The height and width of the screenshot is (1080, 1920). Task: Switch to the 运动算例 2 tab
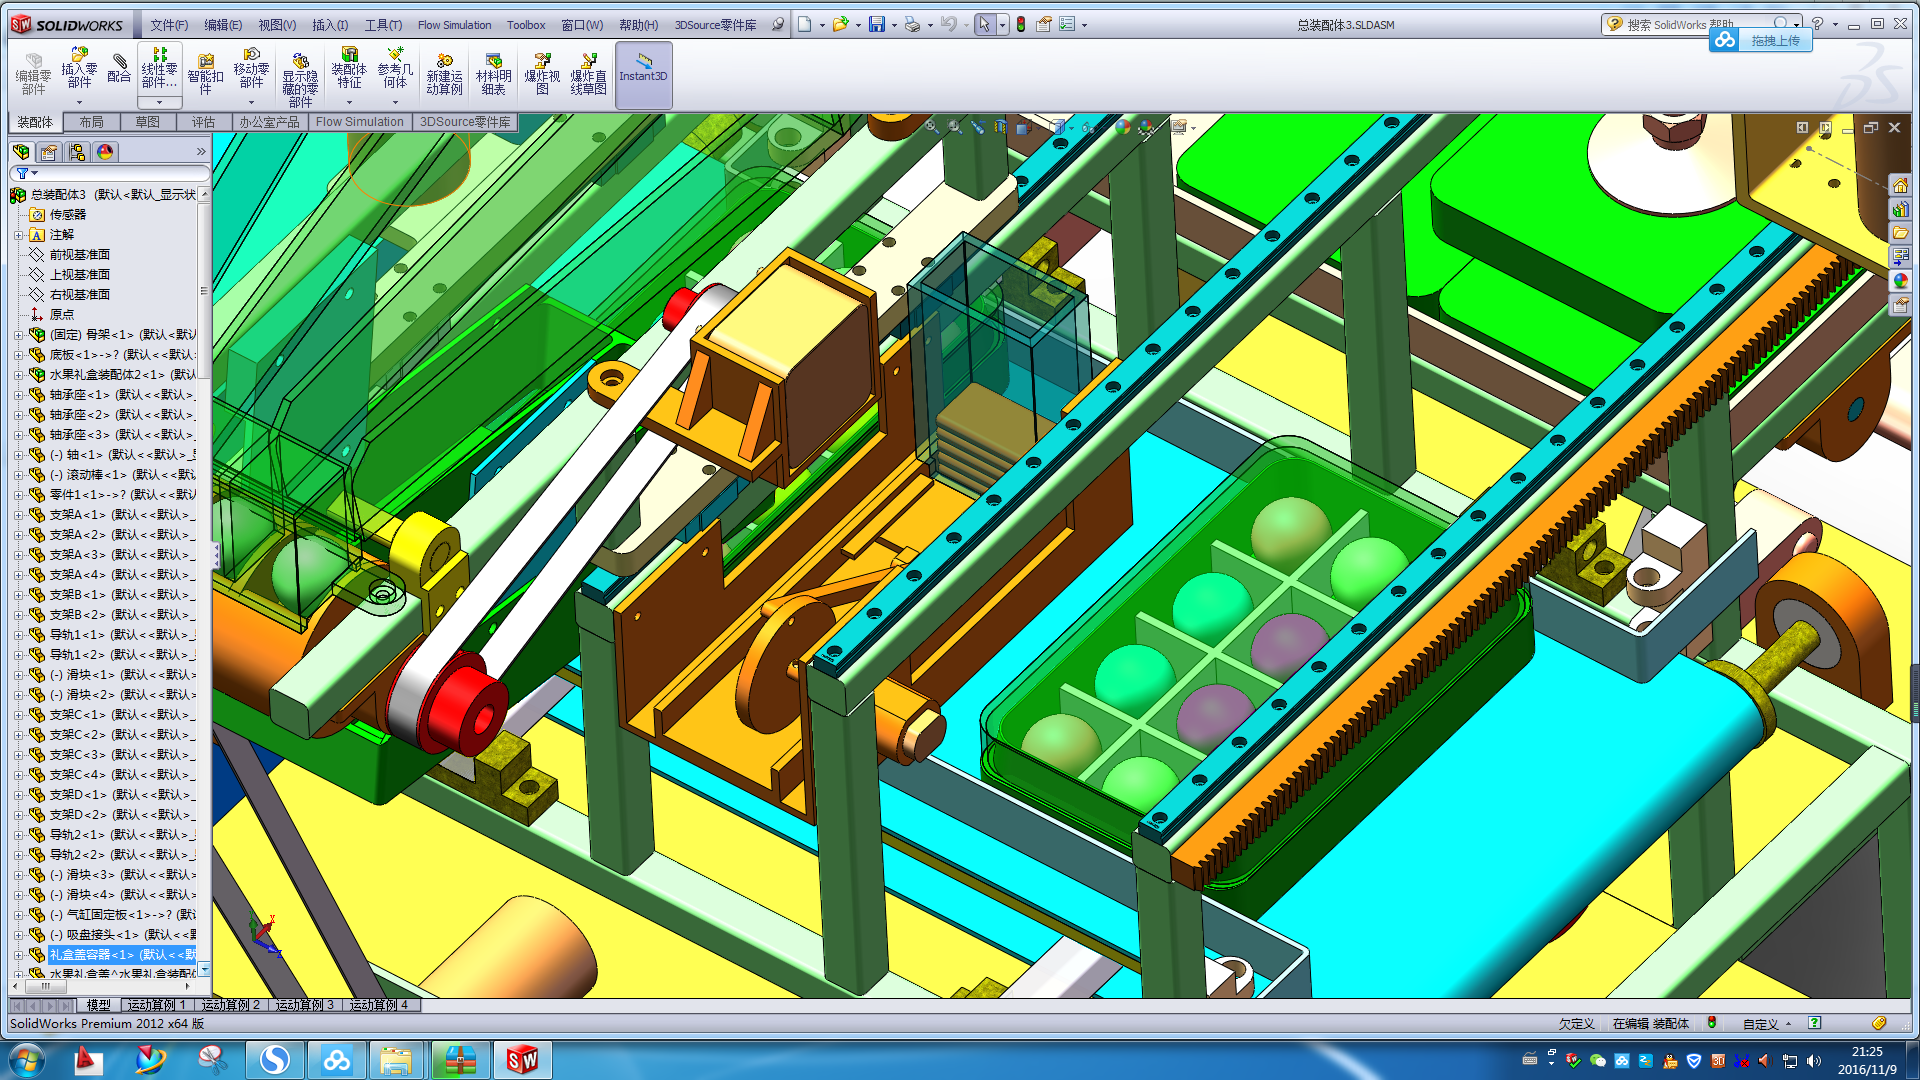(x=230, y=1005)
